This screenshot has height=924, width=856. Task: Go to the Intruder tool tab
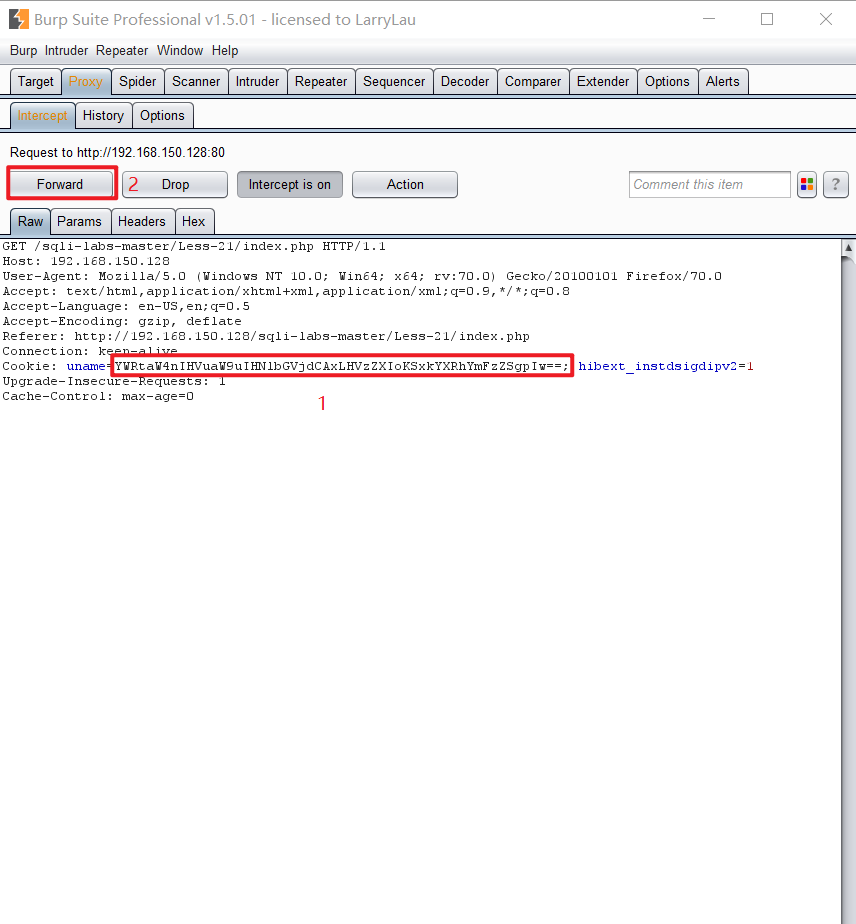[x=257, y=81]
